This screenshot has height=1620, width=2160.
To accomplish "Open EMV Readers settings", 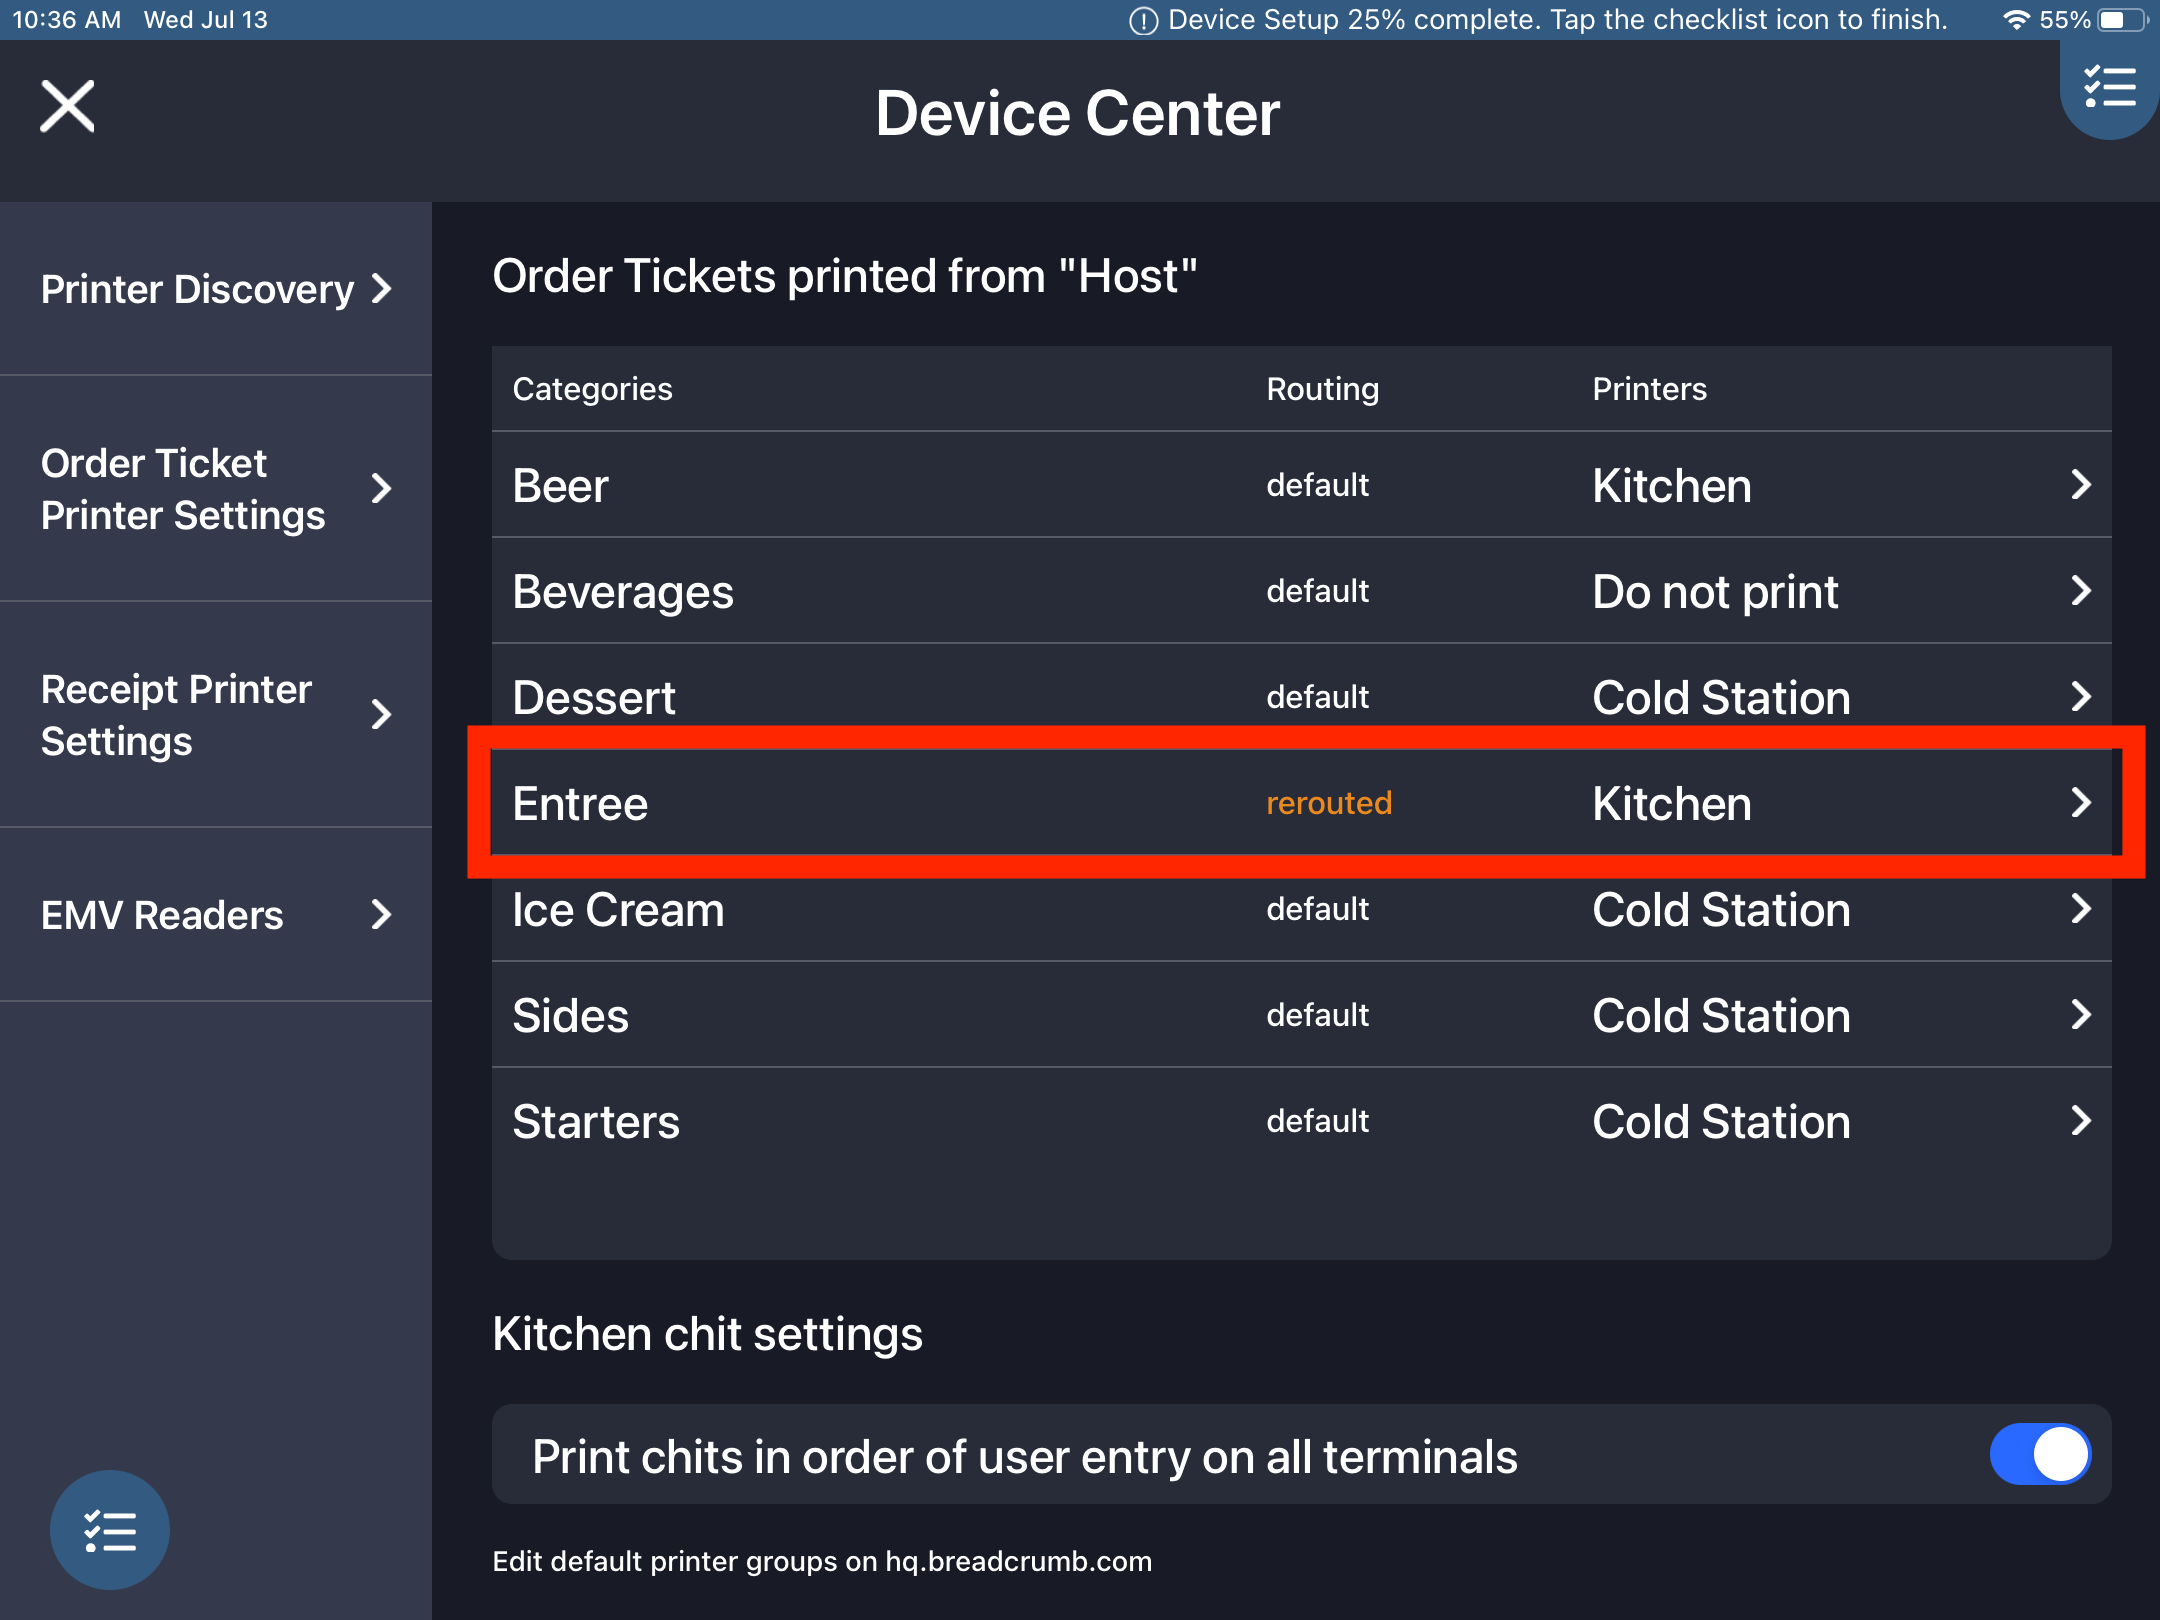I will click(x=161, y=915).
